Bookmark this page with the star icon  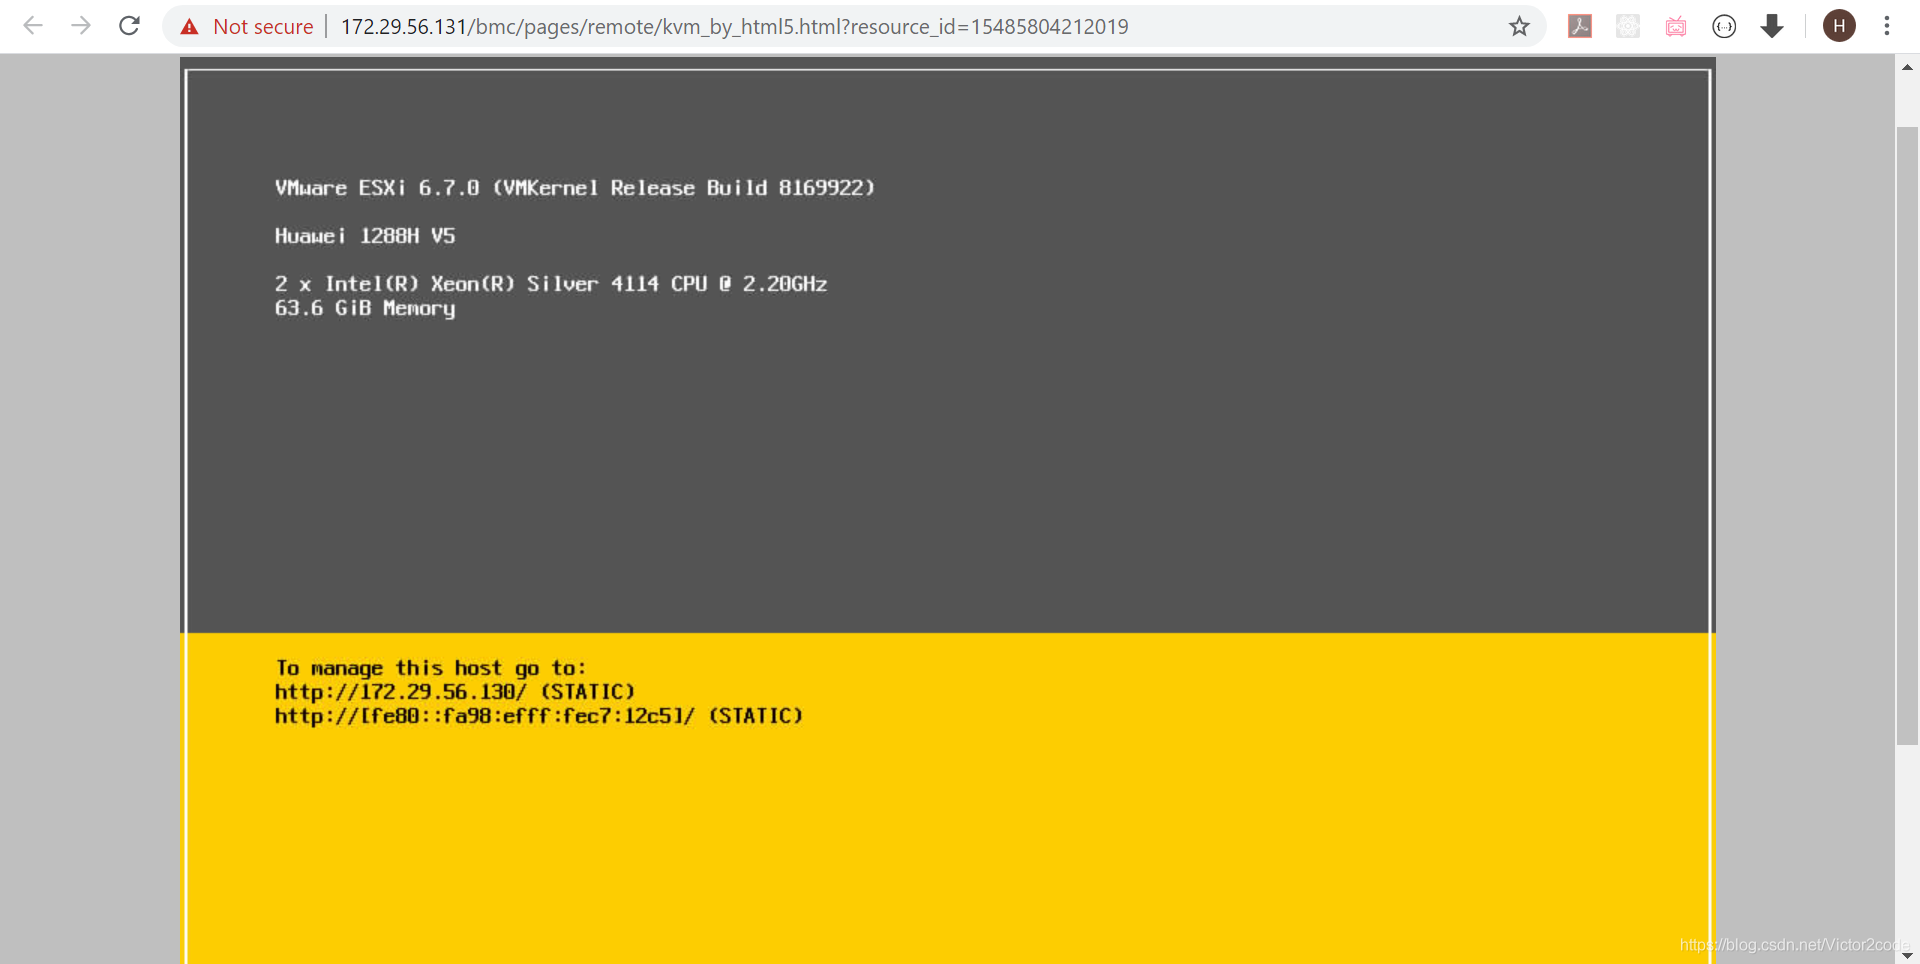click(x=1519, y=27)
